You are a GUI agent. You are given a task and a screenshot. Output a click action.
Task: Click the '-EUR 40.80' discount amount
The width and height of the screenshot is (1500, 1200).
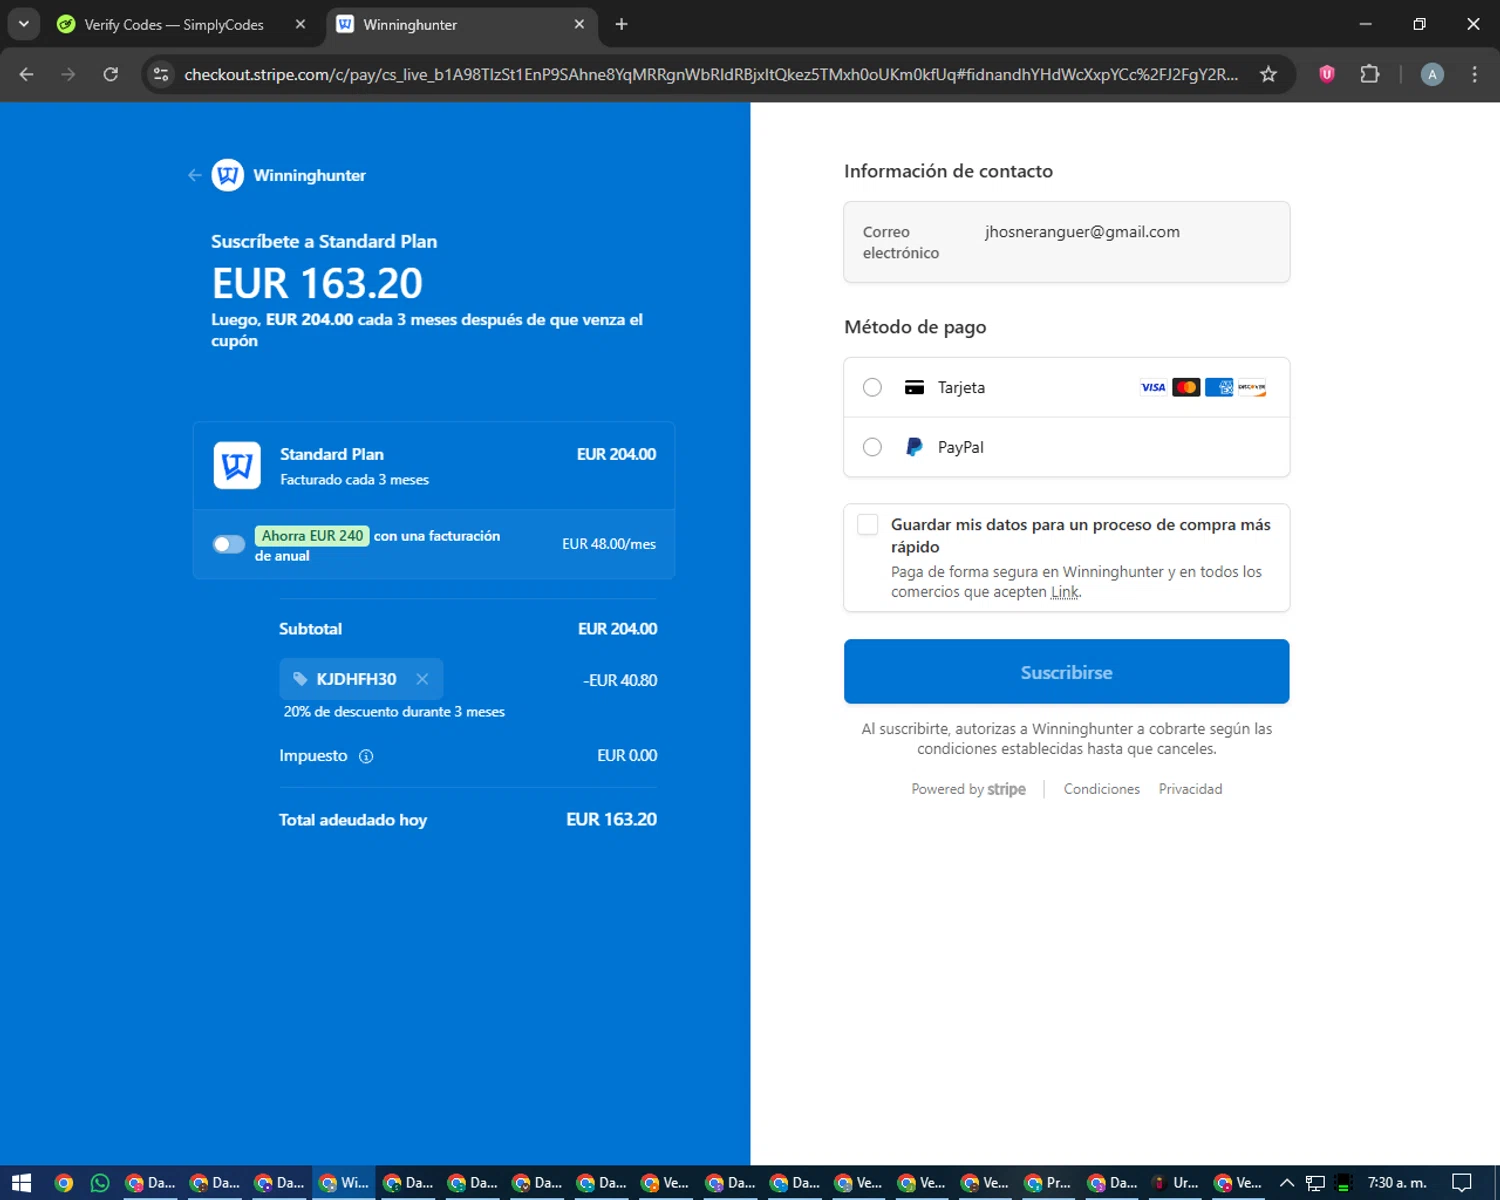pos(620,680)
